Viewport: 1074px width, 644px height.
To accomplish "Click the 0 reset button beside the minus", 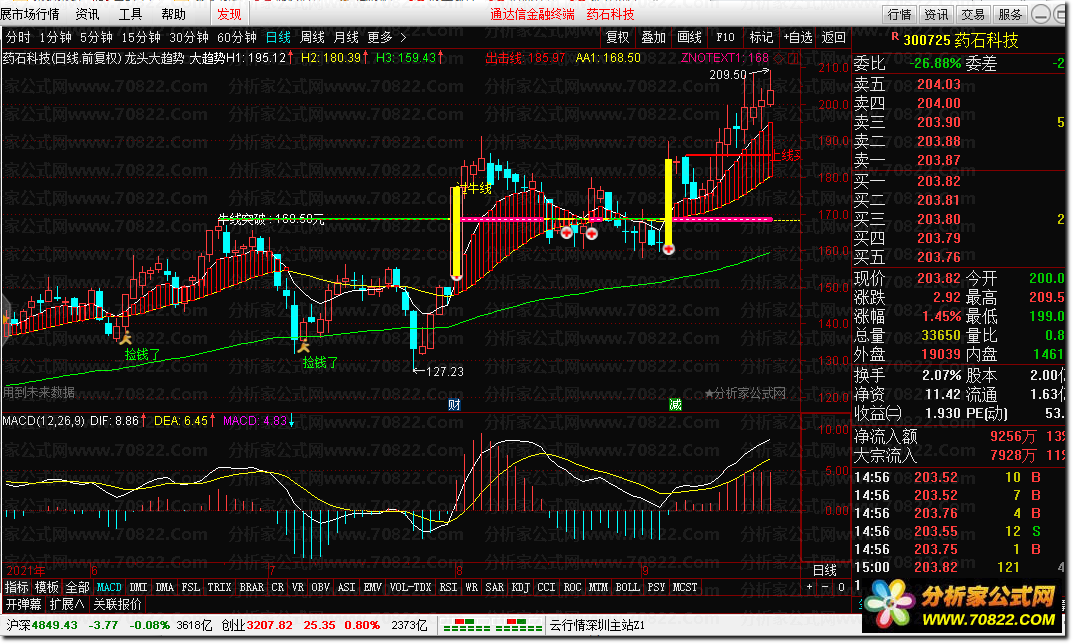I will pos(841,587).
